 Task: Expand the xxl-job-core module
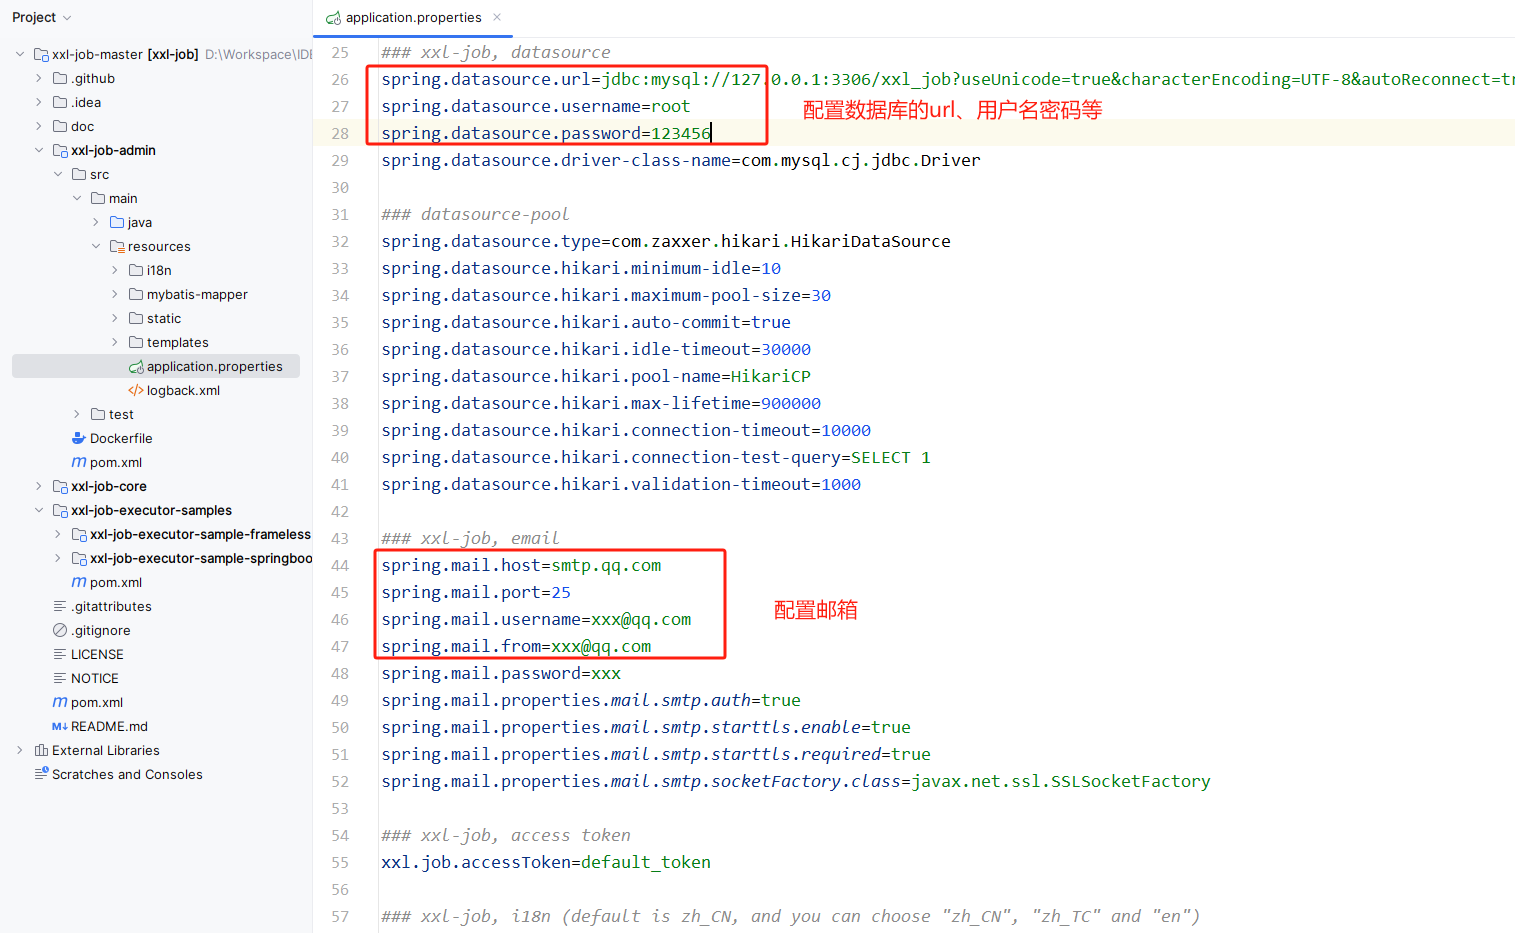click(x=39, y=486)
